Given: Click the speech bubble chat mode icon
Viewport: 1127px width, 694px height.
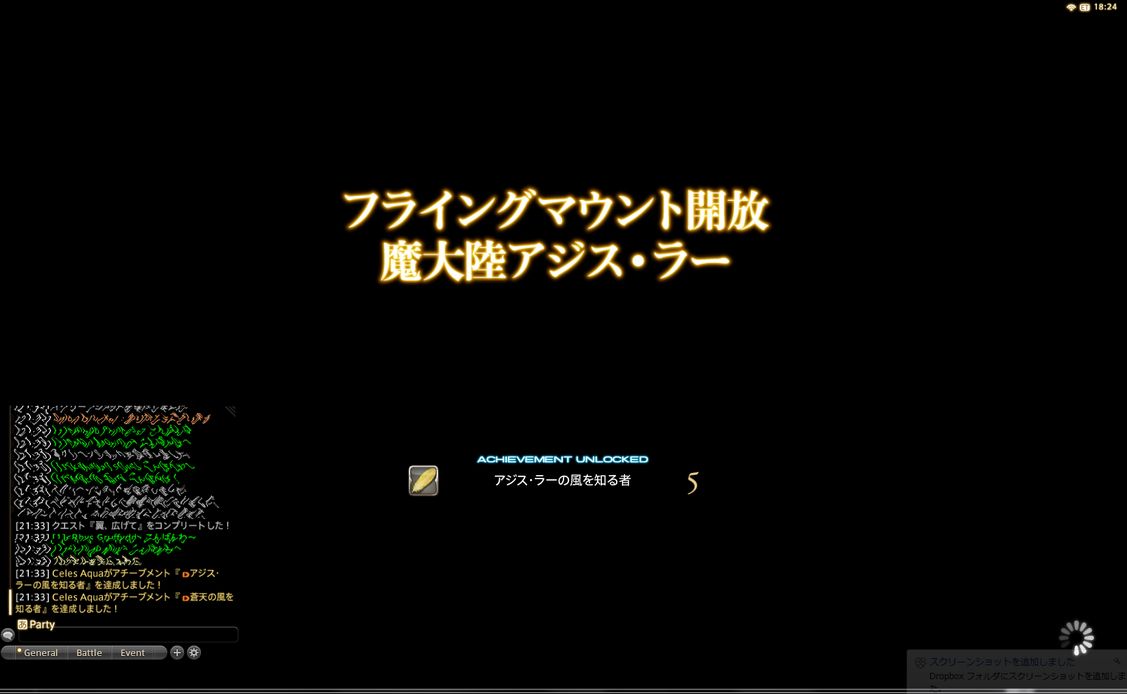Looking at the screenshot, I should pyautogui.click(x=8, y=635).
